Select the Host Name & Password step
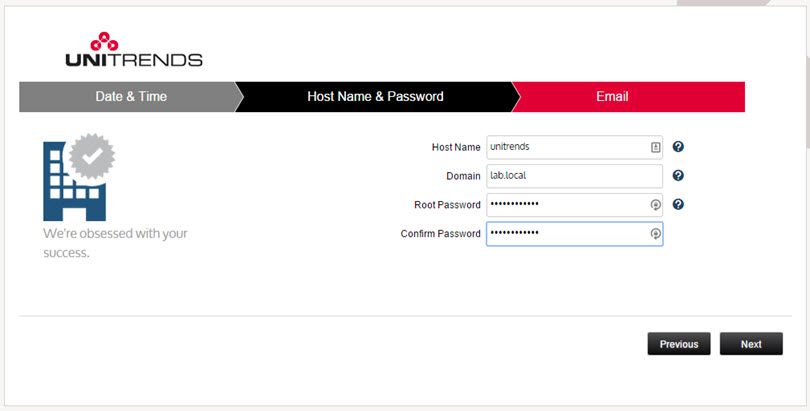The width and height of the screenshot is (810, 411). [375, 97]
